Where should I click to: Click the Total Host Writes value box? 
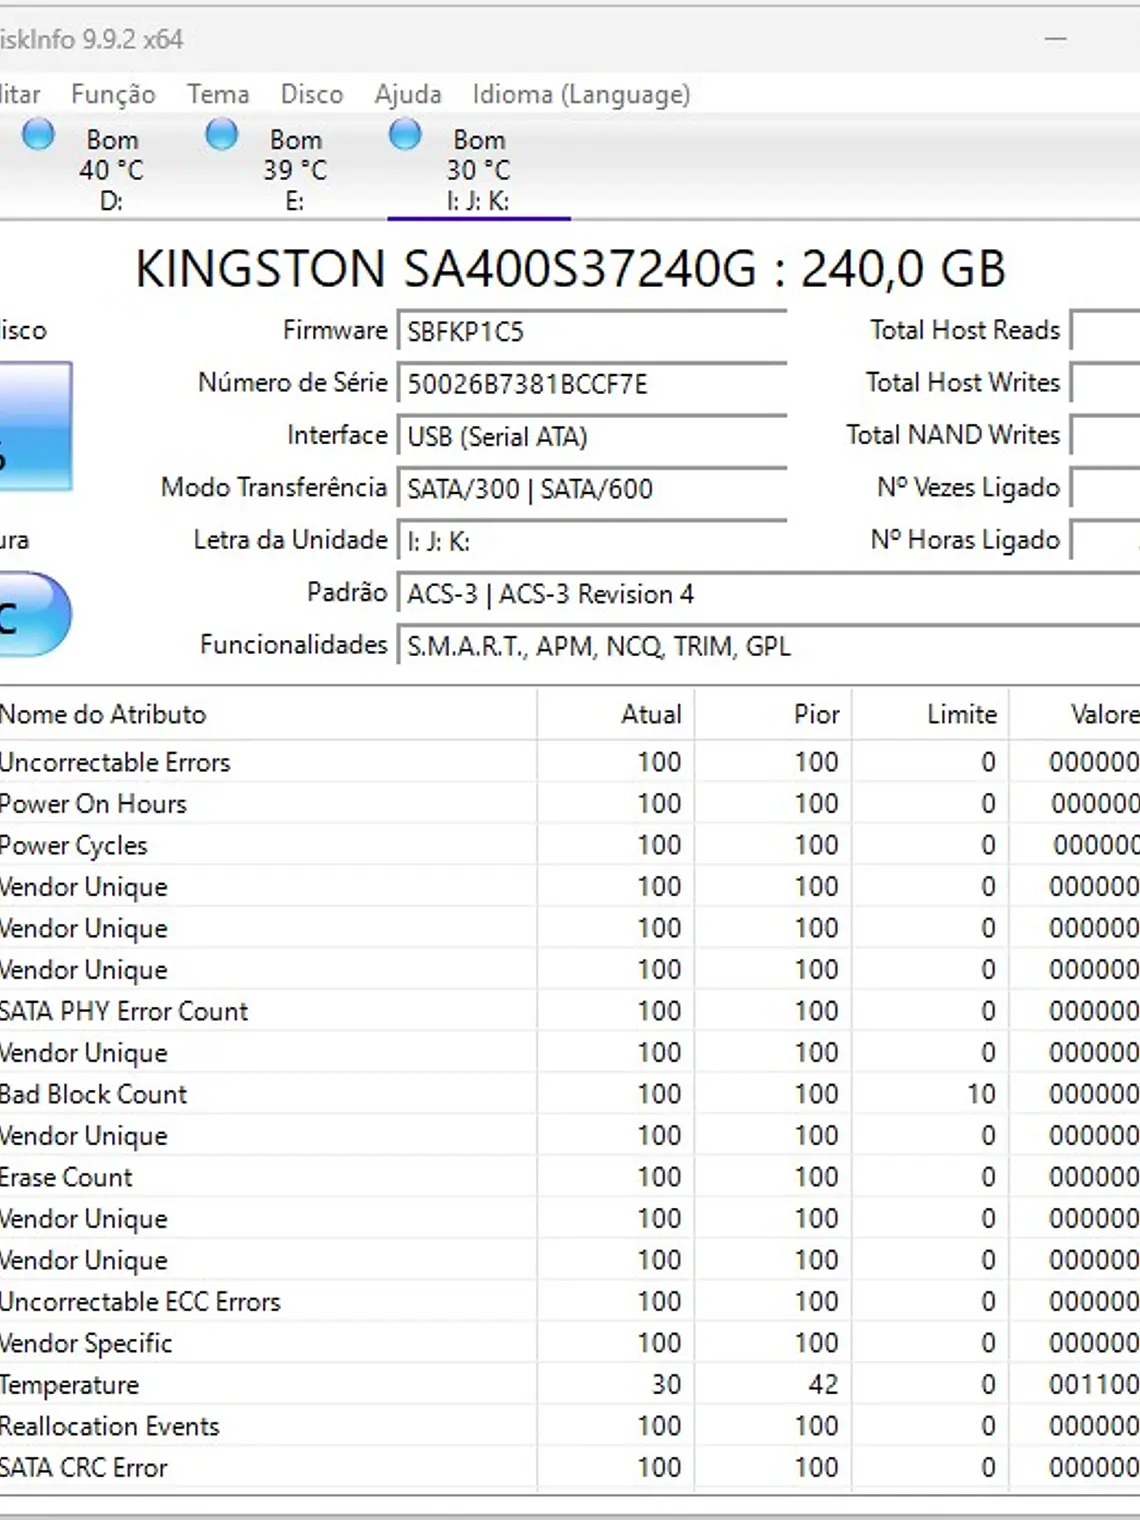point(1105,383)
